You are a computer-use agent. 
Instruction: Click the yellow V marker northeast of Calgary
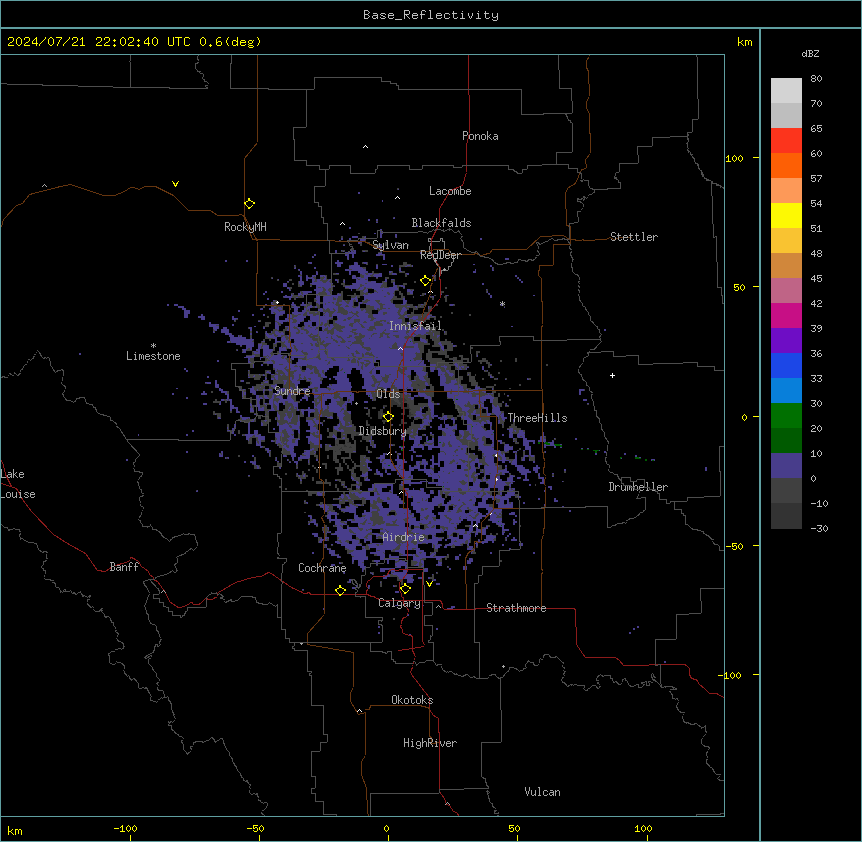pyautogui.click(x=429, y=584)
